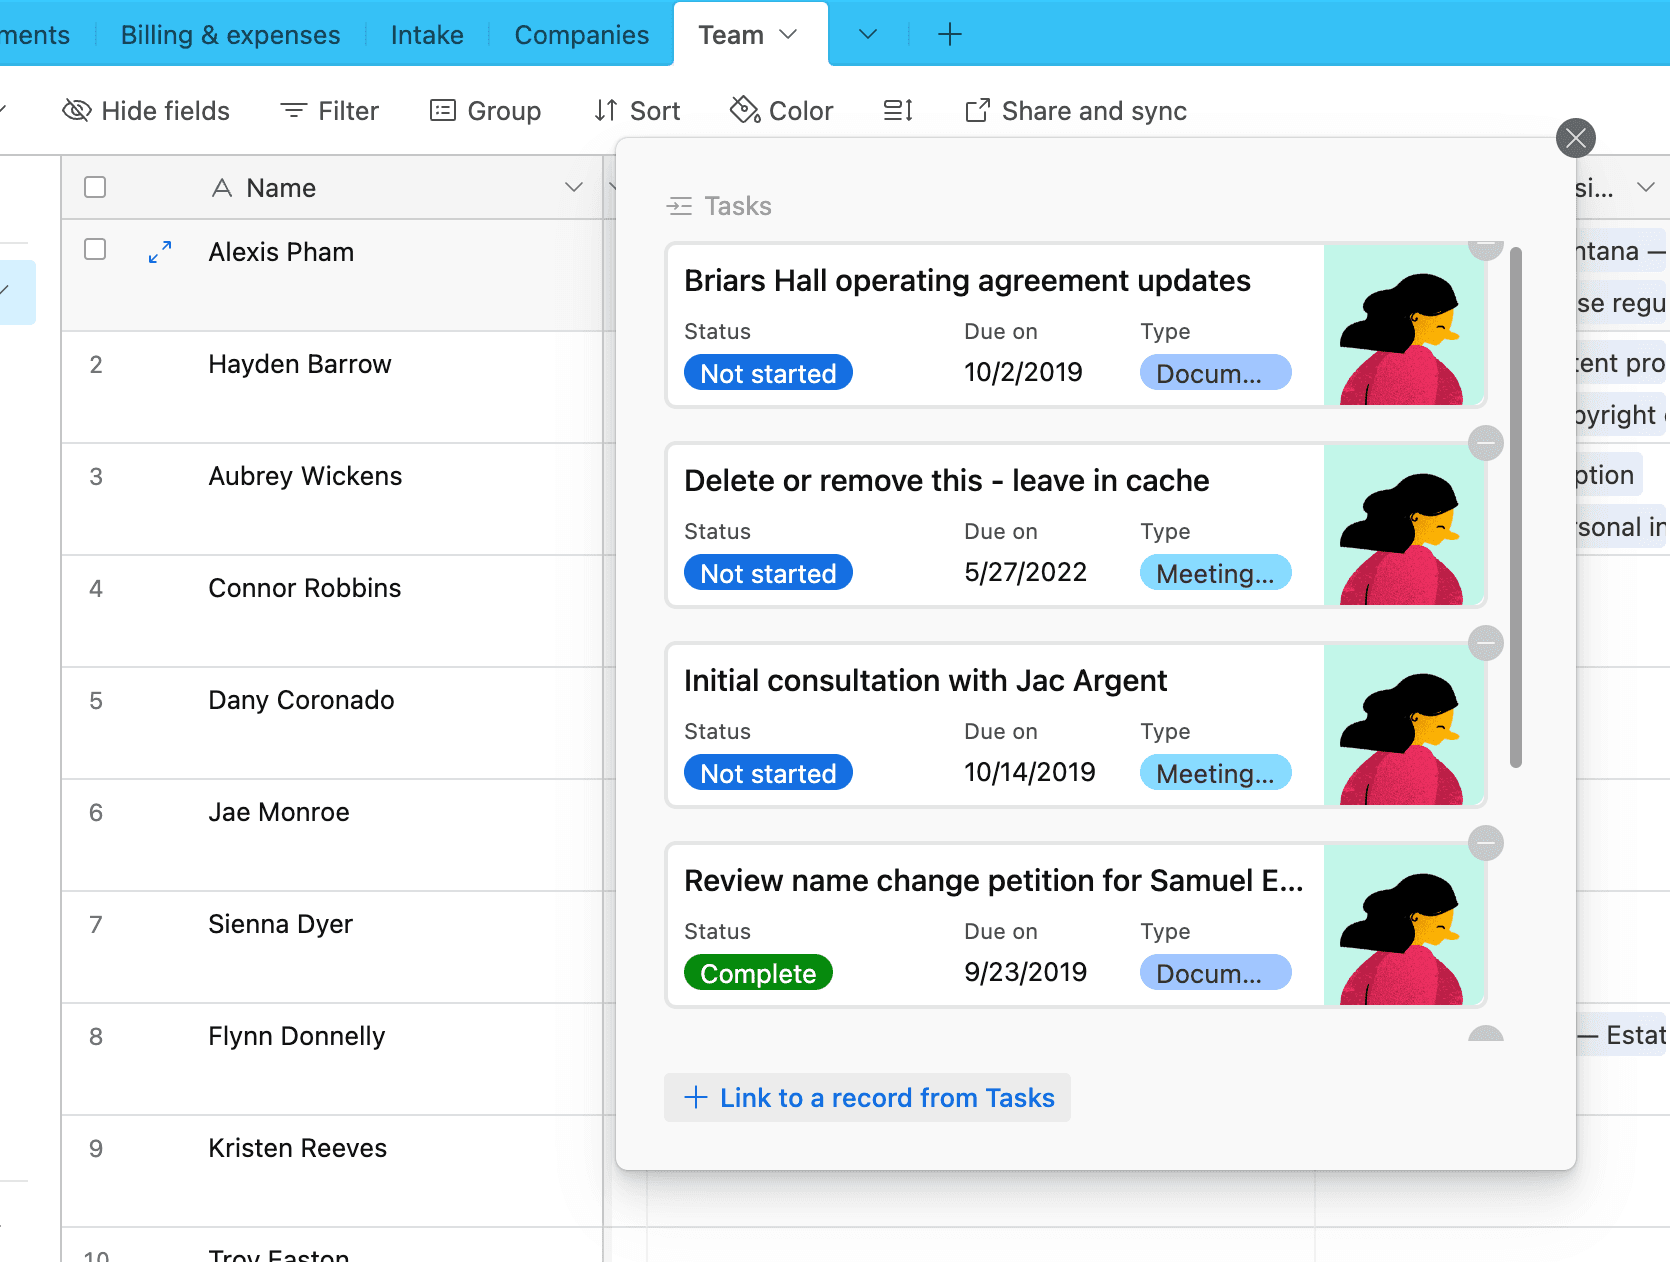
Task: Open the rightmost column header dropdown
Action: [x=1645, y=187]
